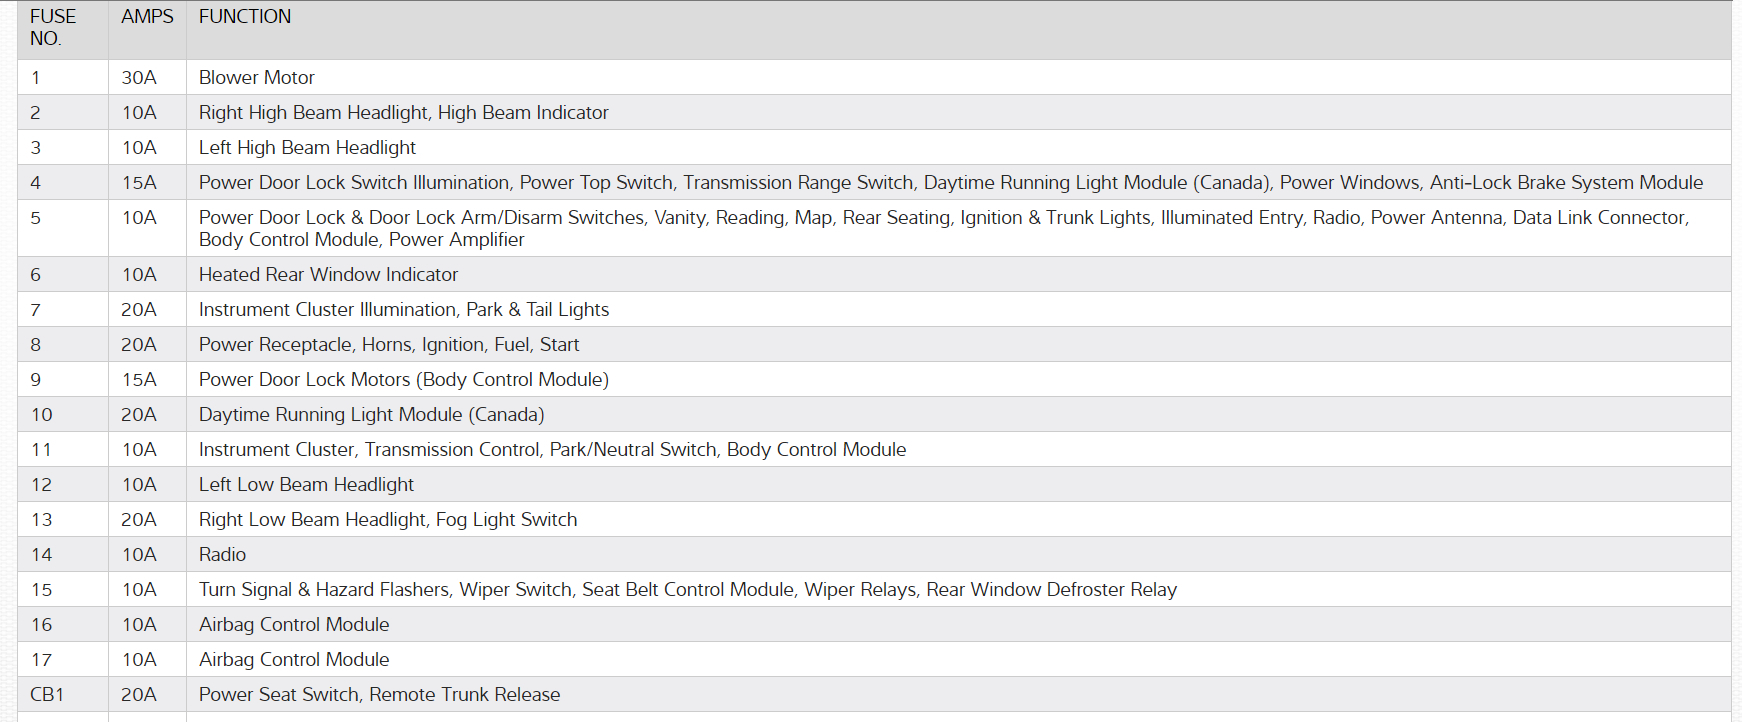Click fuse number 11 in the first column

coord(41,450)
